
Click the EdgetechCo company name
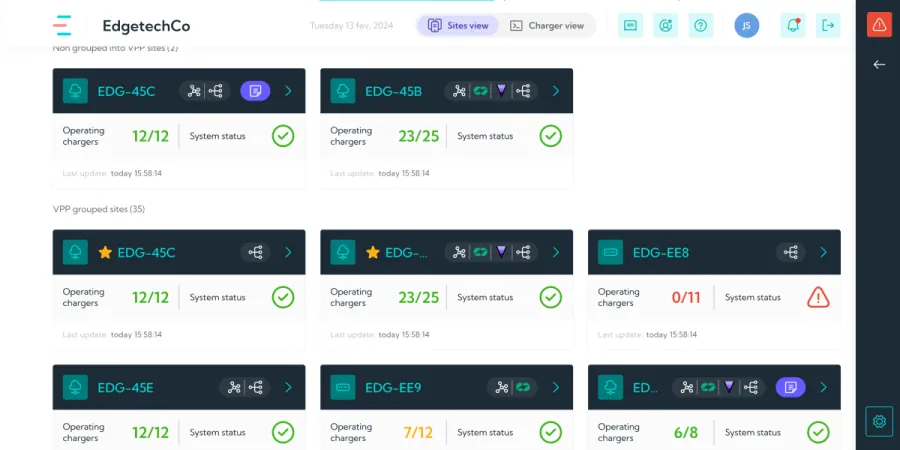click(x=146, y=26)
